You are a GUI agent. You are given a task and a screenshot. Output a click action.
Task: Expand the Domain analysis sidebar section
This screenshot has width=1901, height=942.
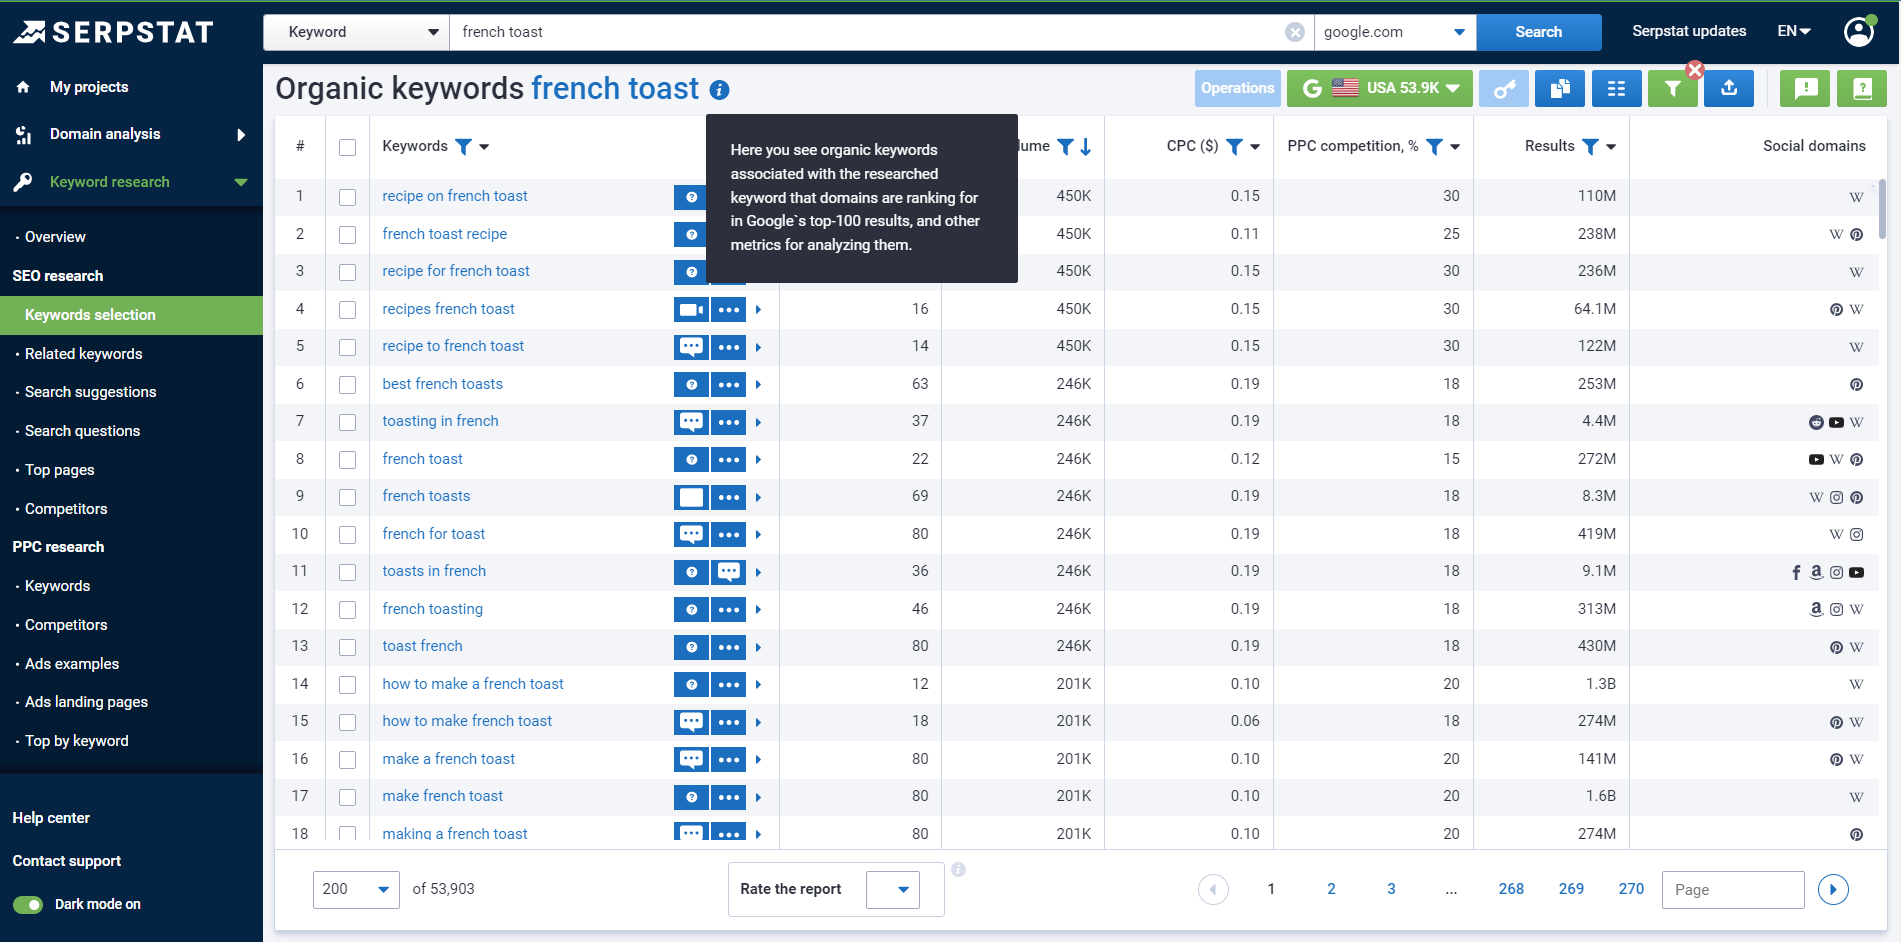point(103,133)
